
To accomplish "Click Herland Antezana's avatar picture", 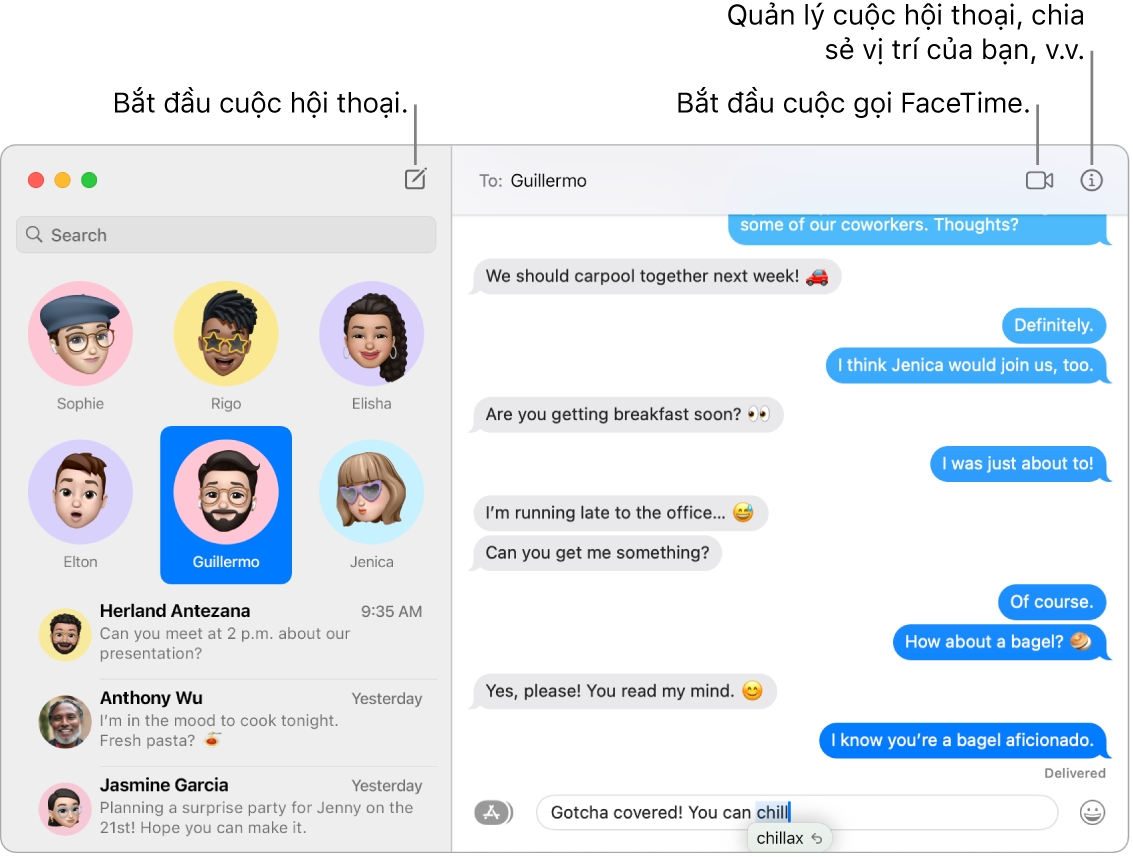I will point(65,634).
